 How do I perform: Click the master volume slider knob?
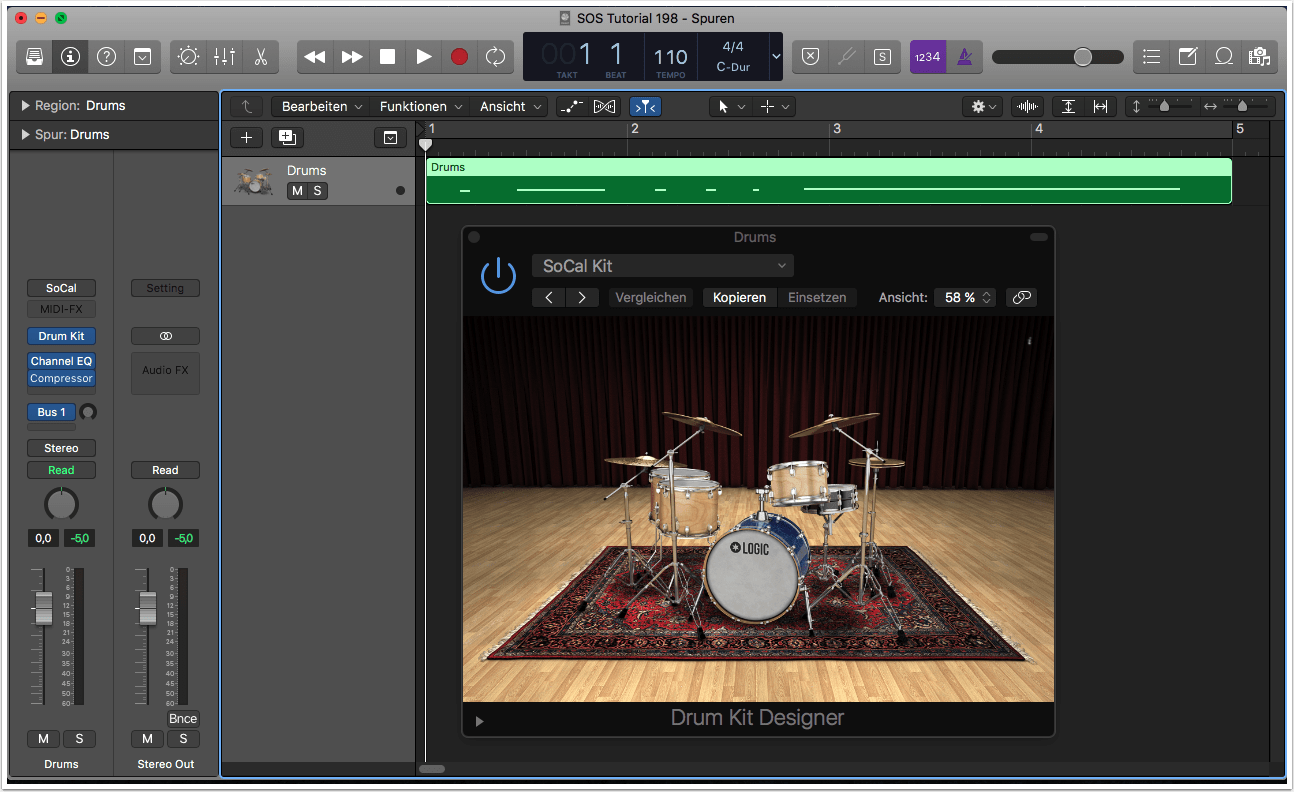[1082, 57]
